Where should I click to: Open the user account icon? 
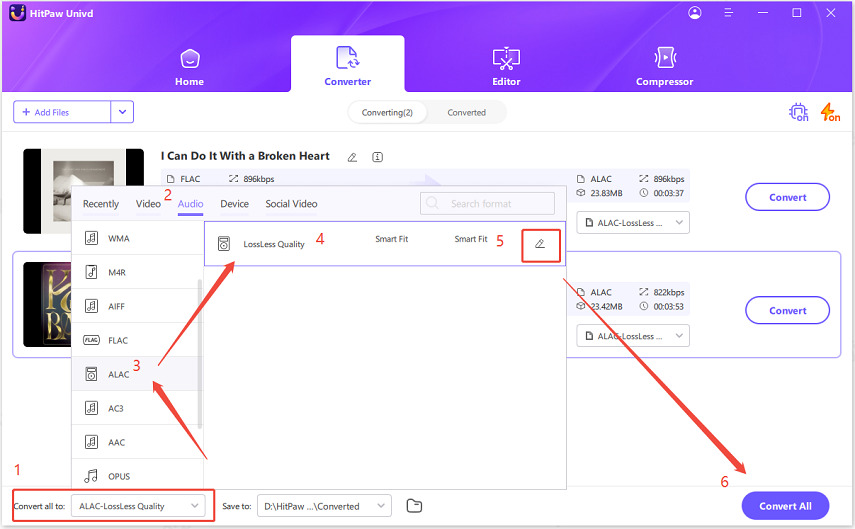[695, 13]
